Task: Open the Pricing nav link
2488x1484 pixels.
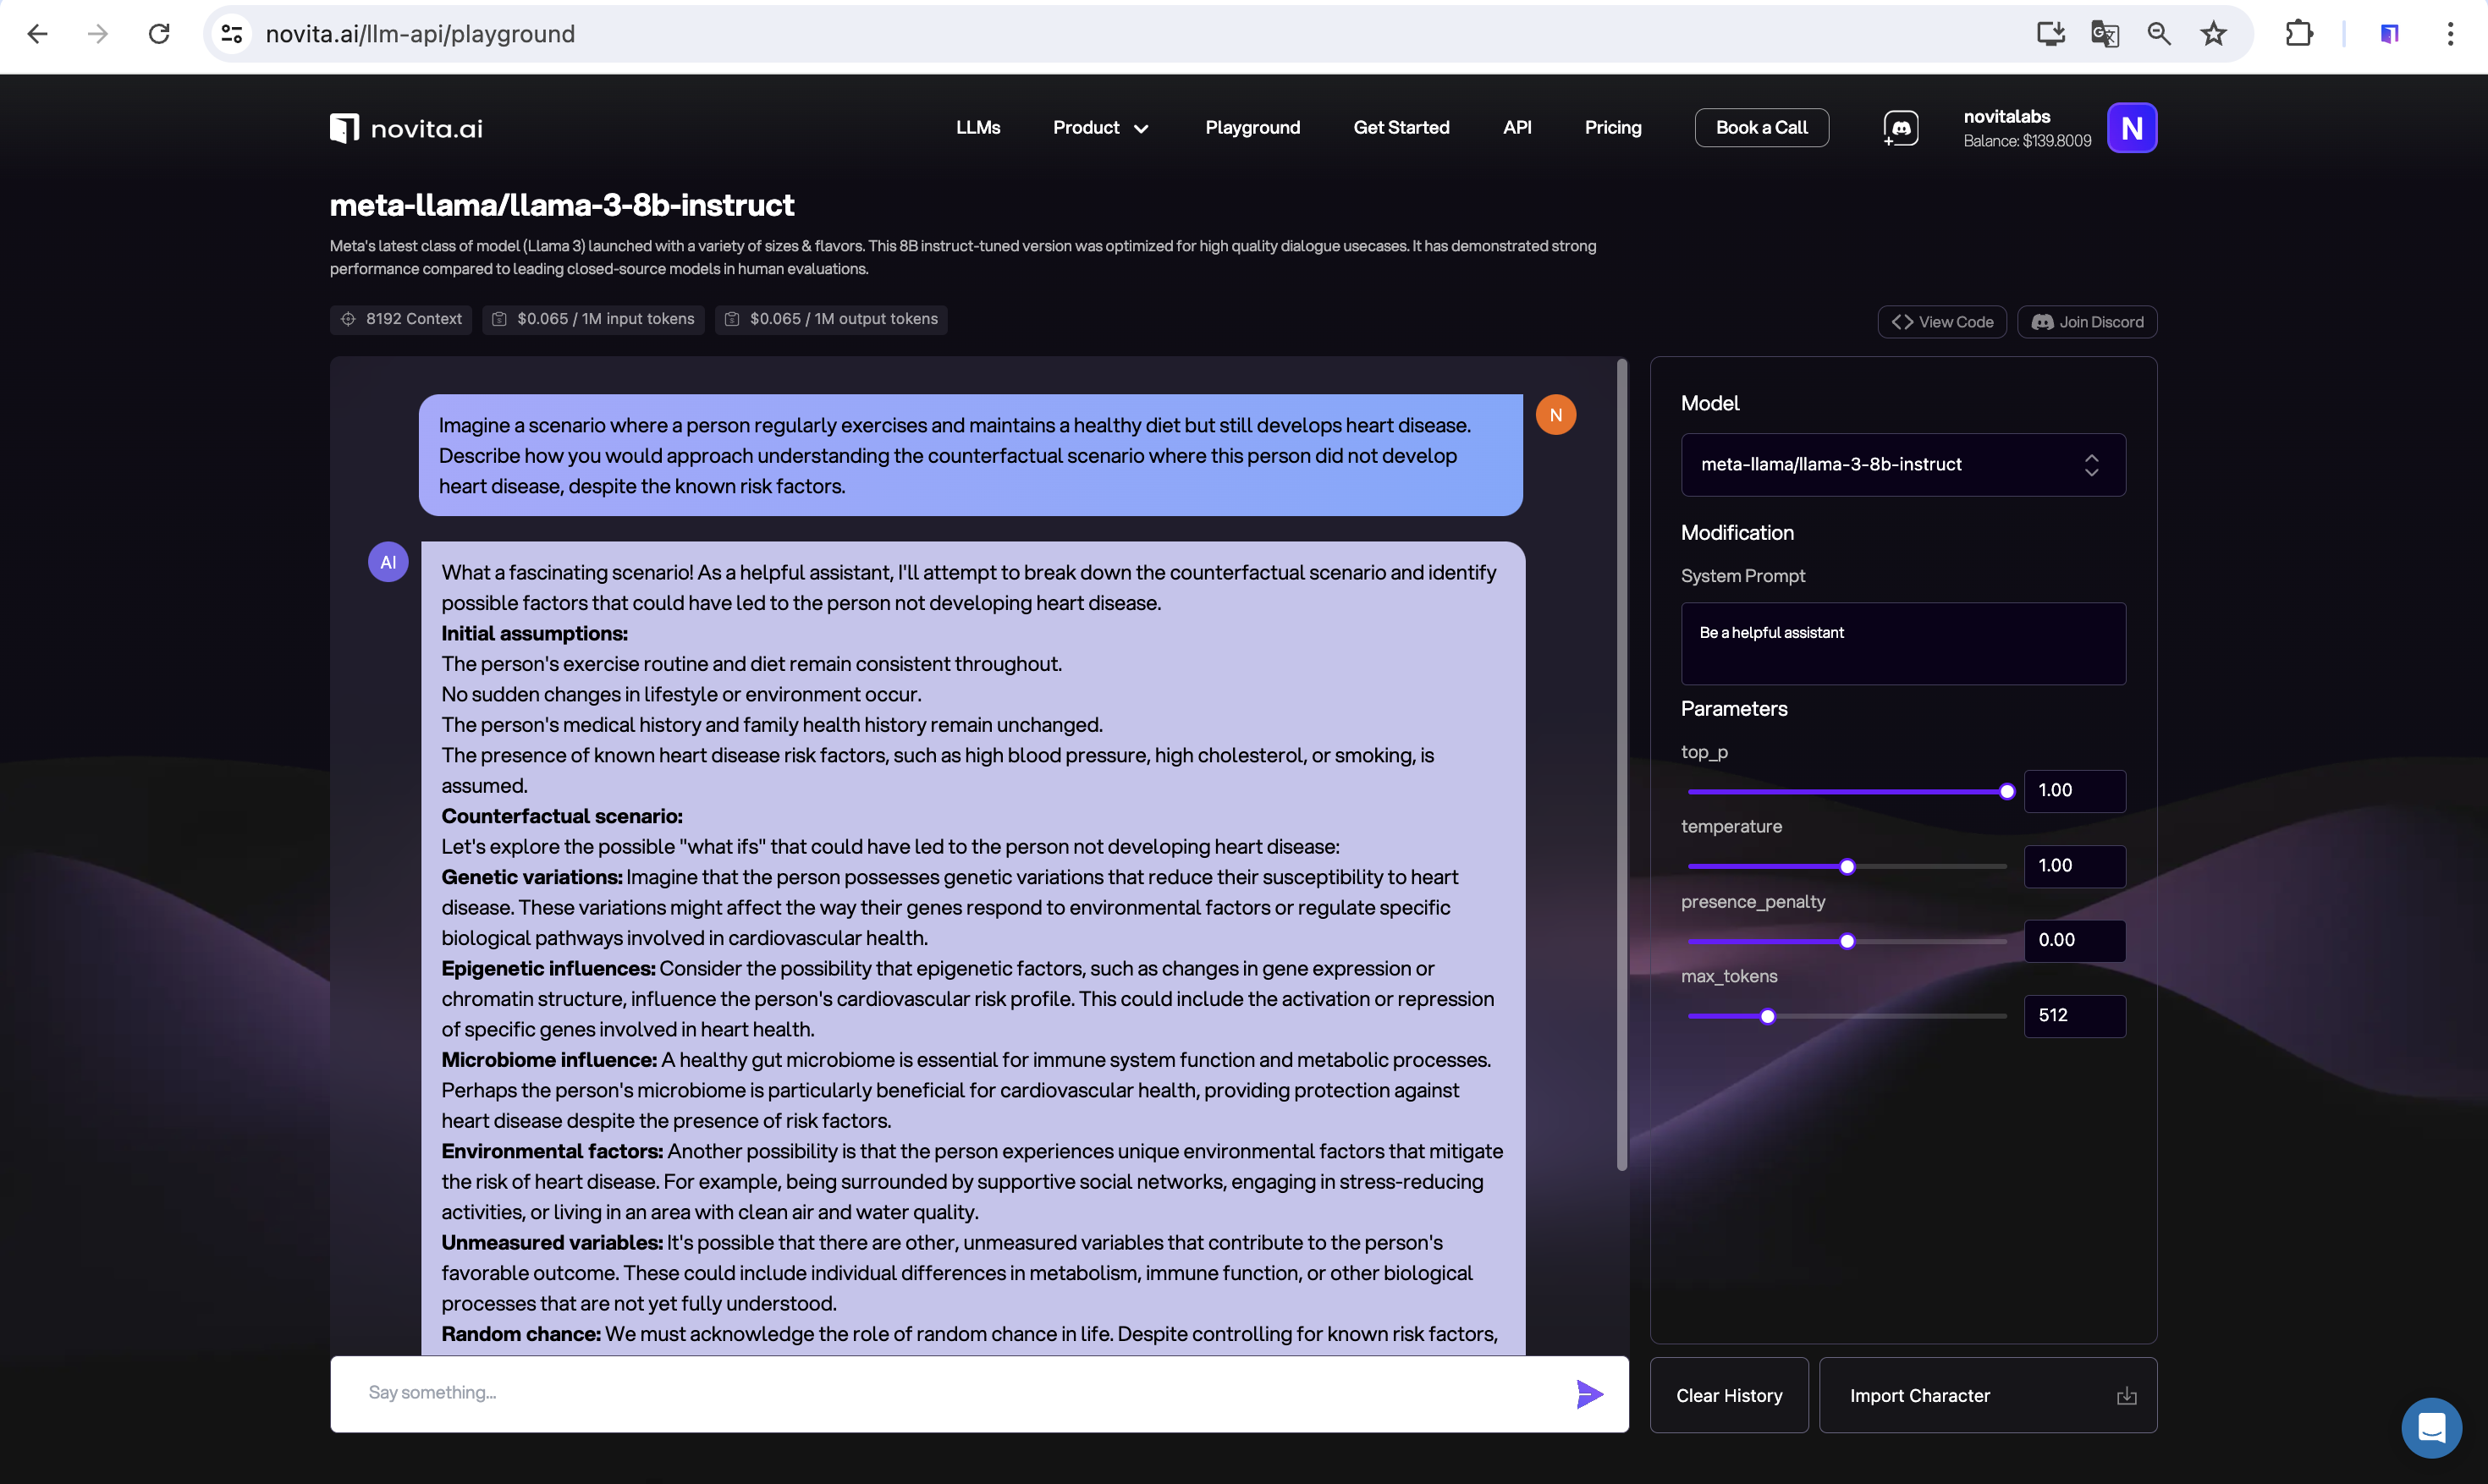Action: point(1612,128)
